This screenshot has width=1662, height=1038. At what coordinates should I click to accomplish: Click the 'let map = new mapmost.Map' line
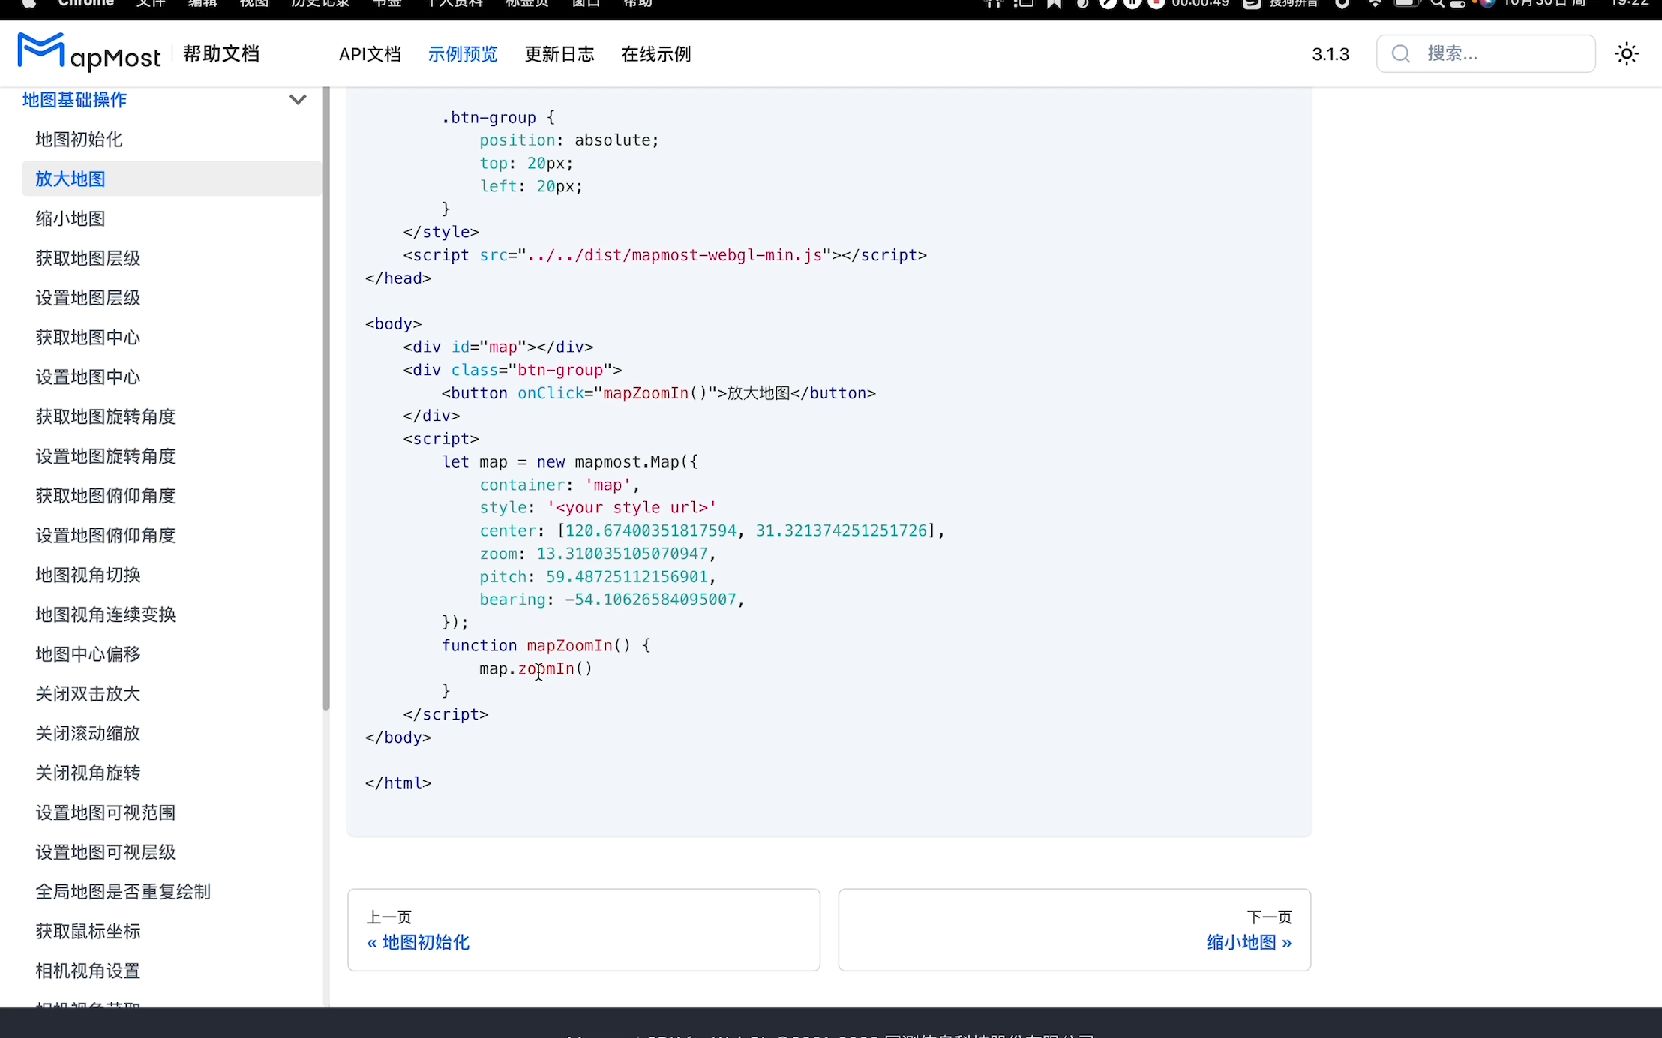click(x=570, y=462)
